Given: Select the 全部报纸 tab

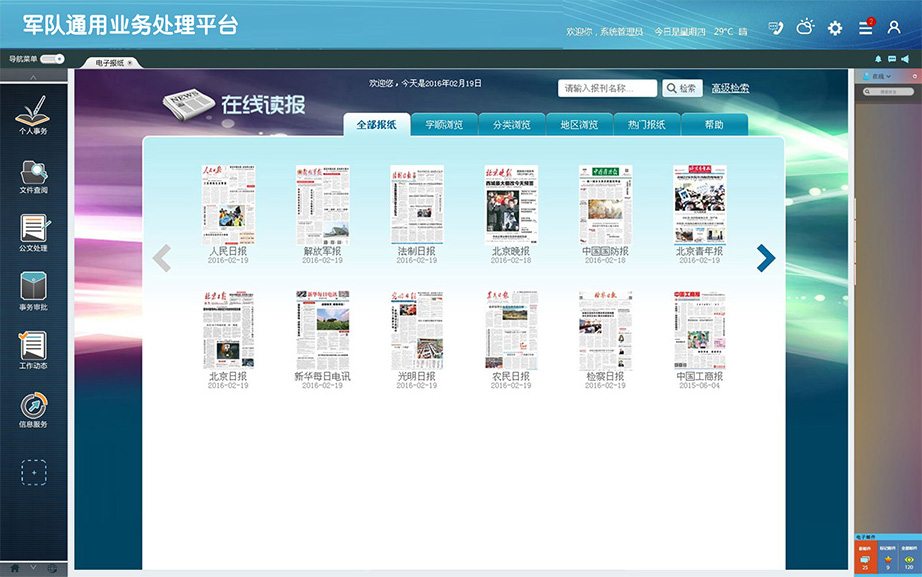Looking at the screenshot, I should click(x=376, y=125).
